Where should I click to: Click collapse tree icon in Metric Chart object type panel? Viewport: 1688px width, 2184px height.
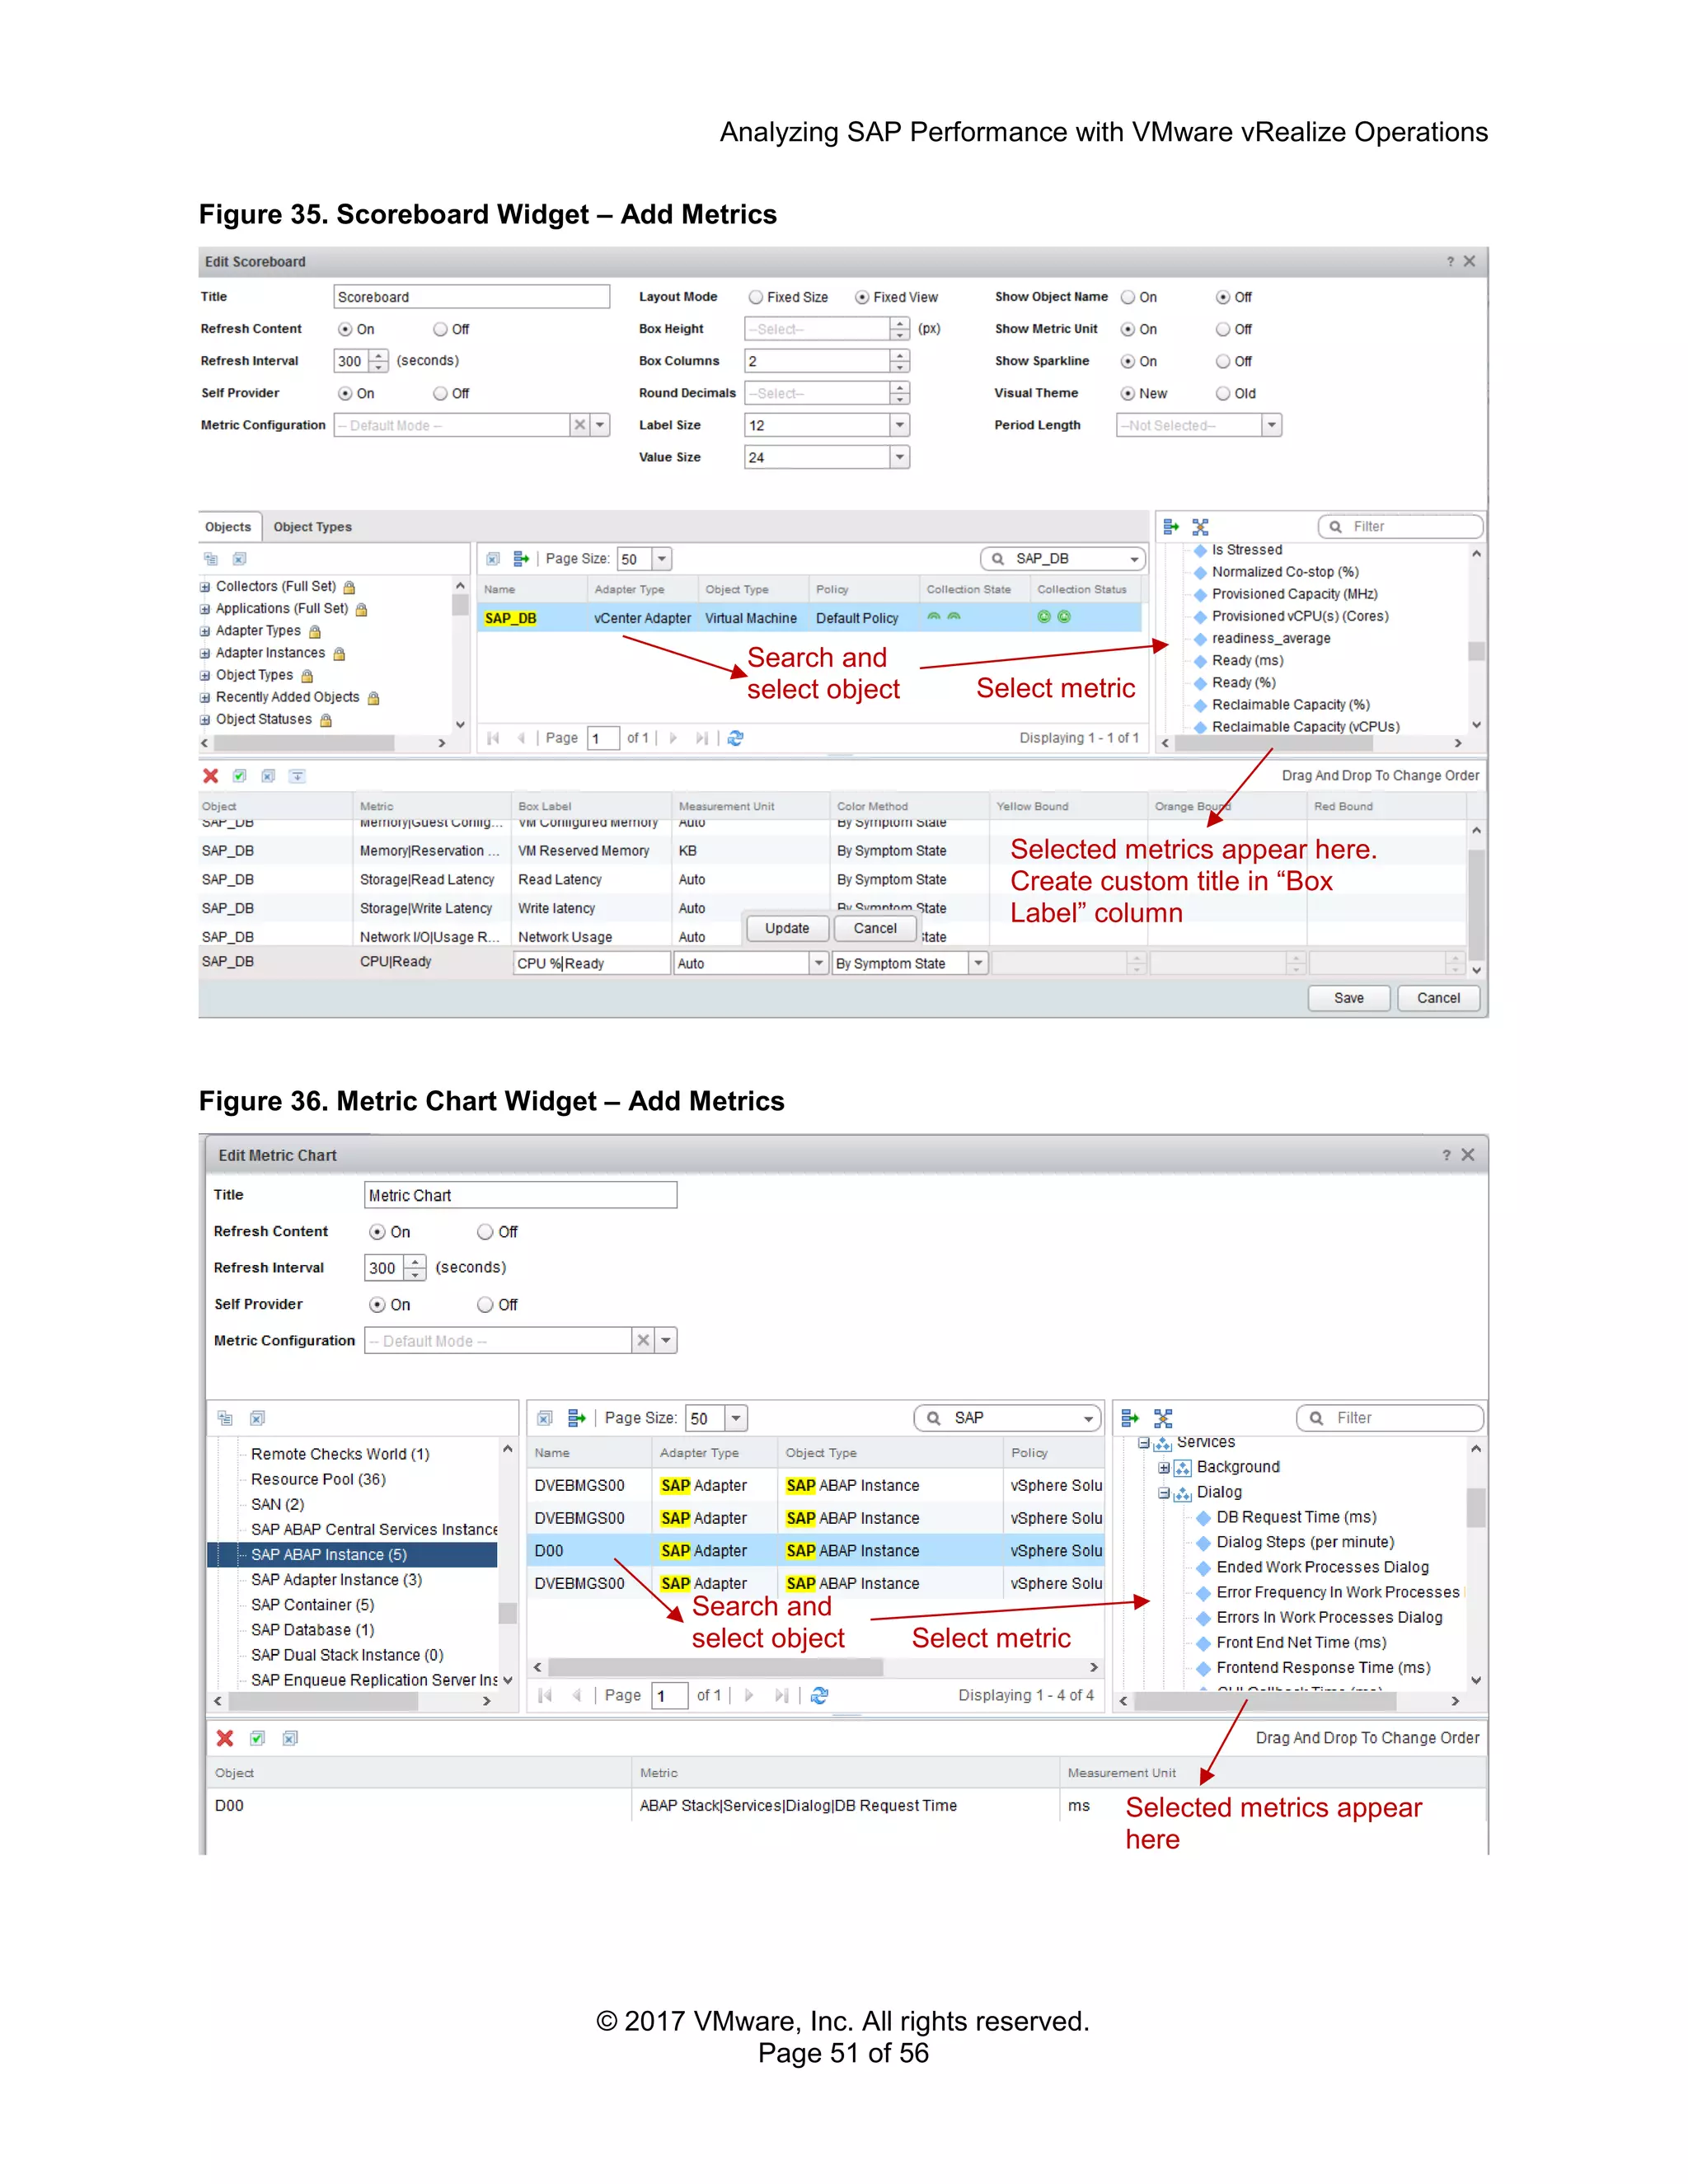pos(226,1418)
